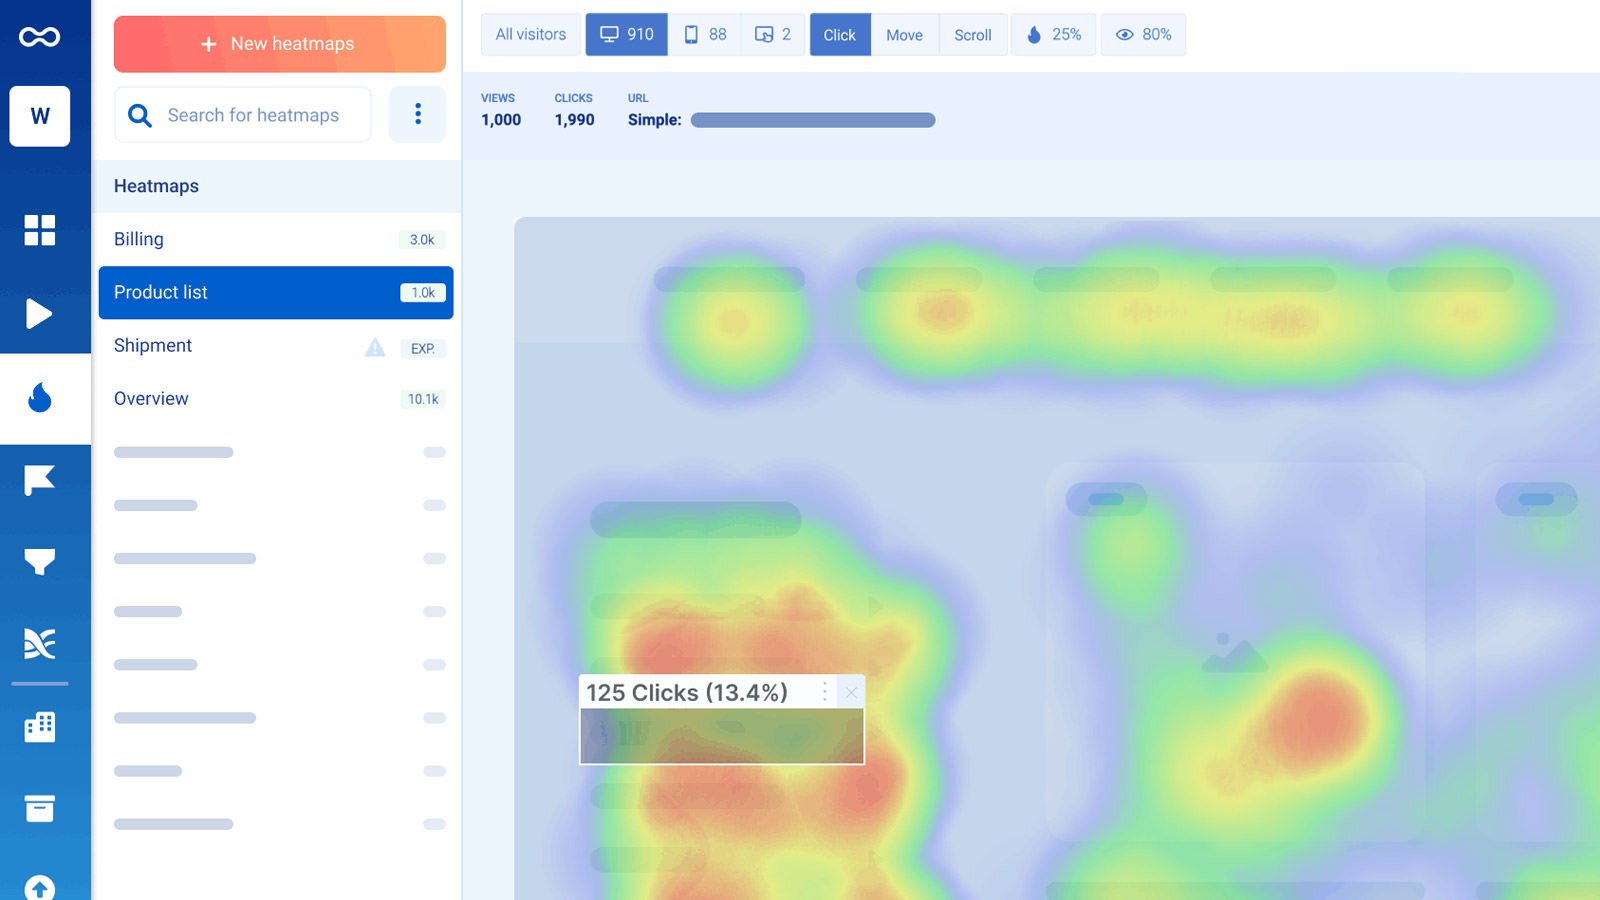Open the building organization icon

40,726
